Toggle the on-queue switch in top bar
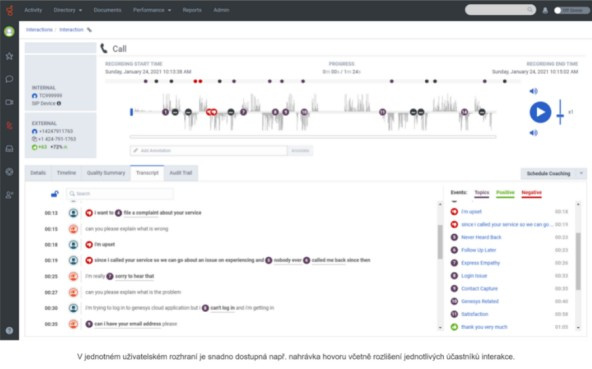This screenshot has height=369, width=592. 570,11
